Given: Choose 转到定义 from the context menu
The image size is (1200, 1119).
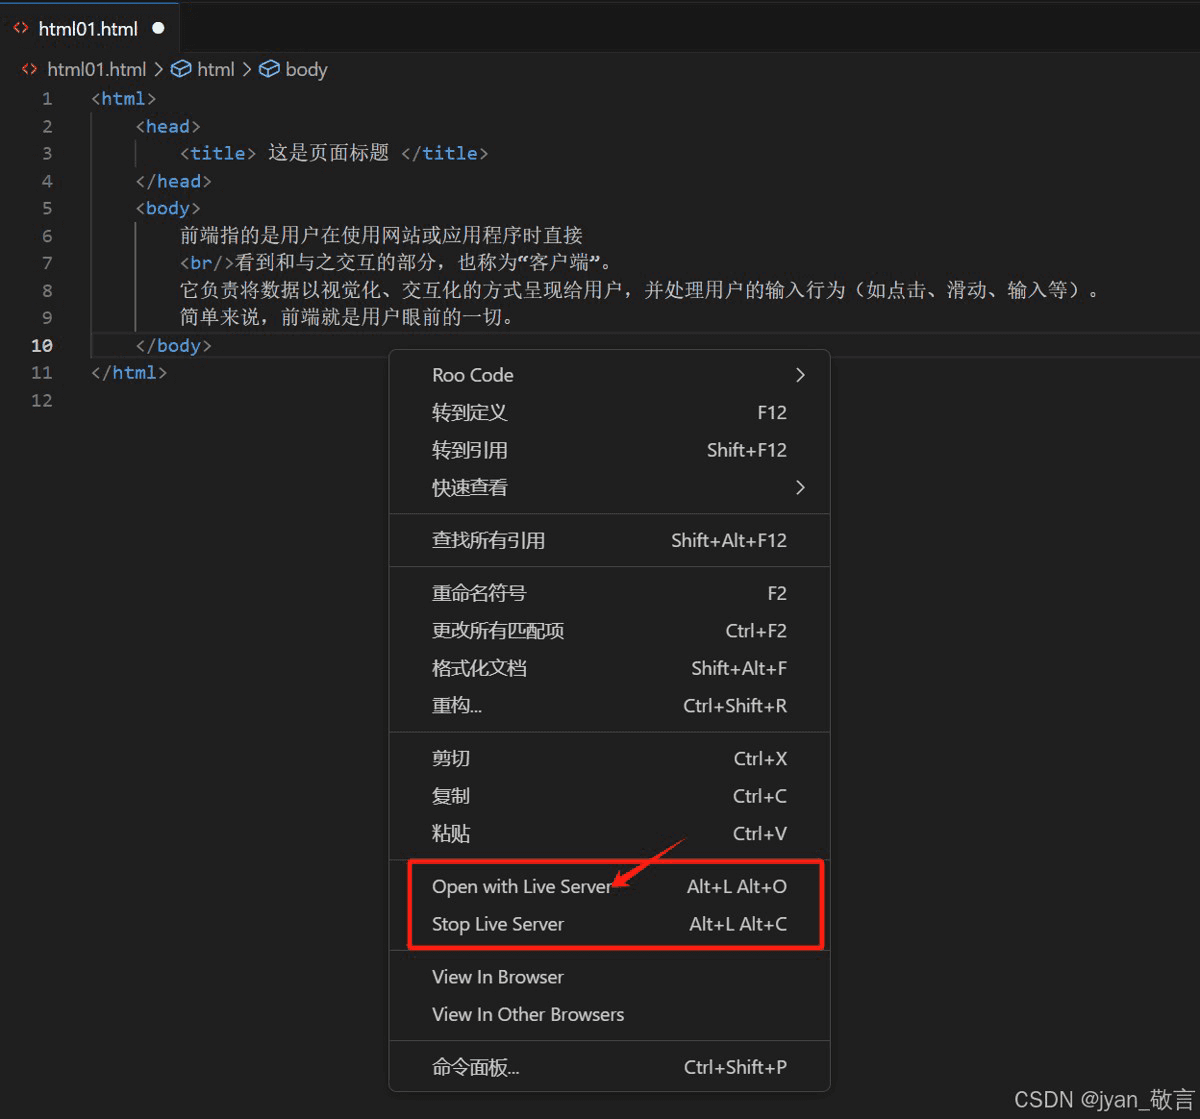Looking at the screenshot, I should point(470,412).
